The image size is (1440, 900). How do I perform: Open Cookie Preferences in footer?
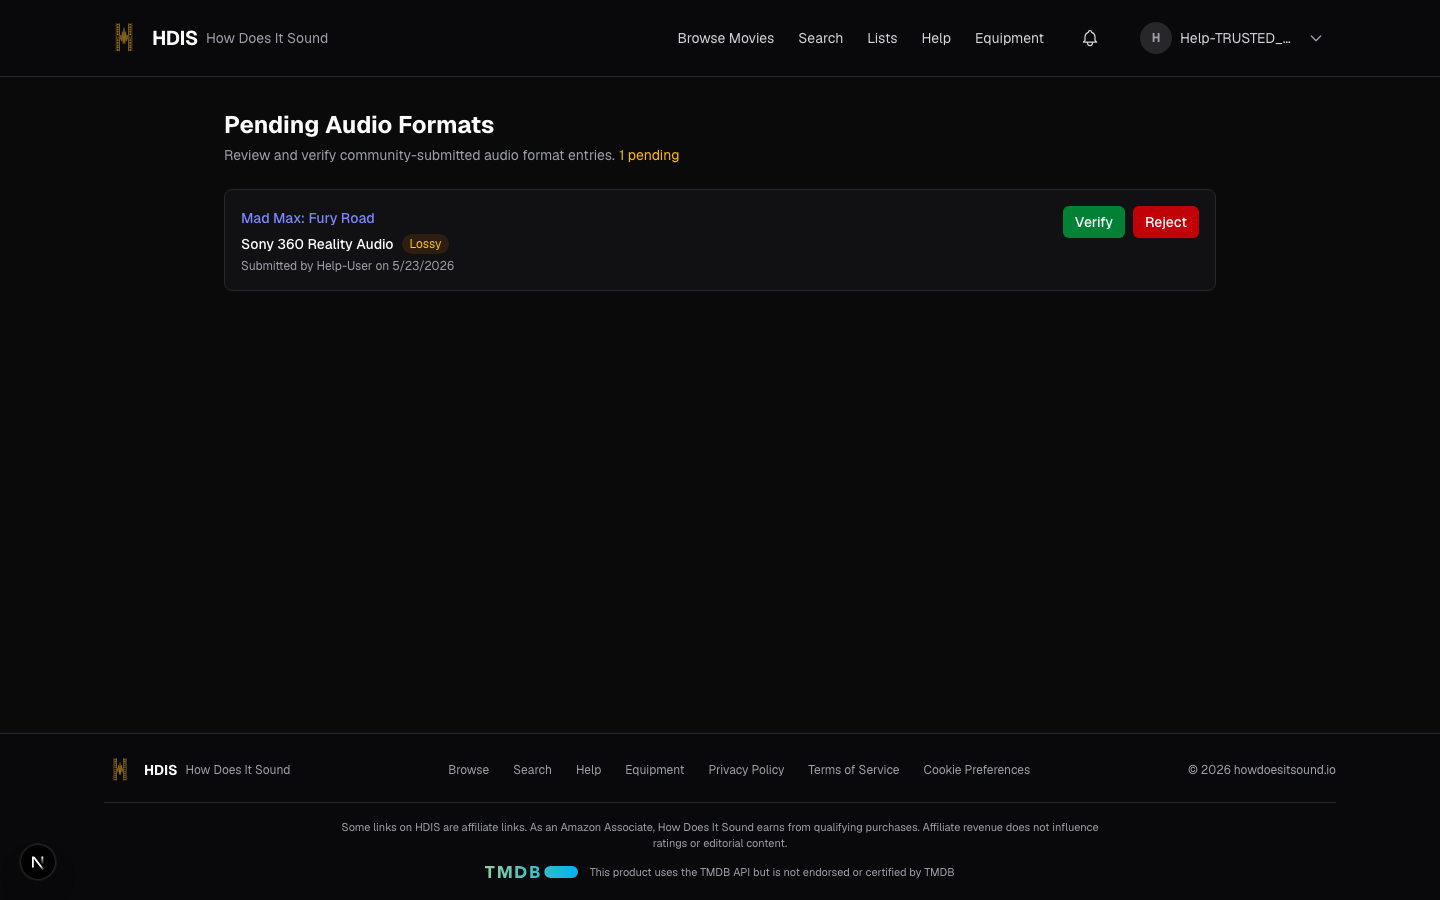point(976,770)
